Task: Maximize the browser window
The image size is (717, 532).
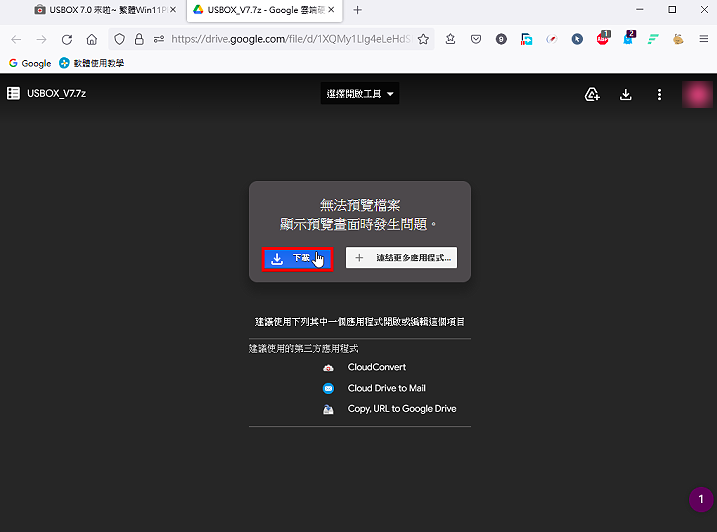Action: (672, 10)
